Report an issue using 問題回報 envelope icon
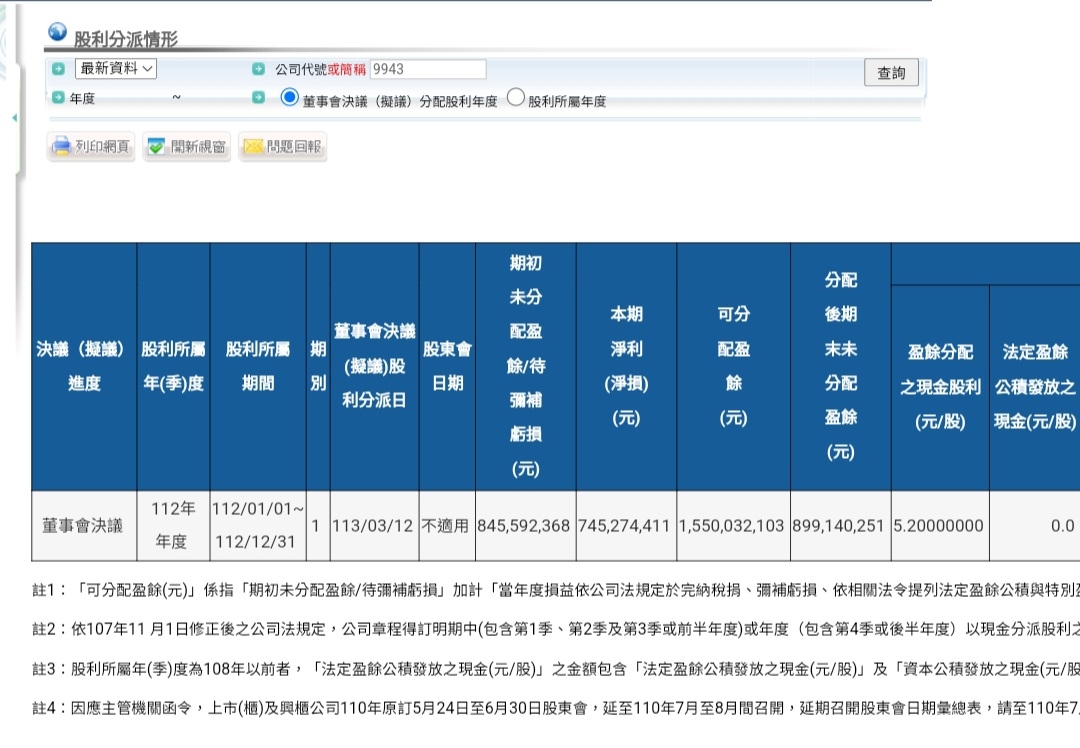The height and width of the screenshot is (748, 1080). click(x=282, y=147)
